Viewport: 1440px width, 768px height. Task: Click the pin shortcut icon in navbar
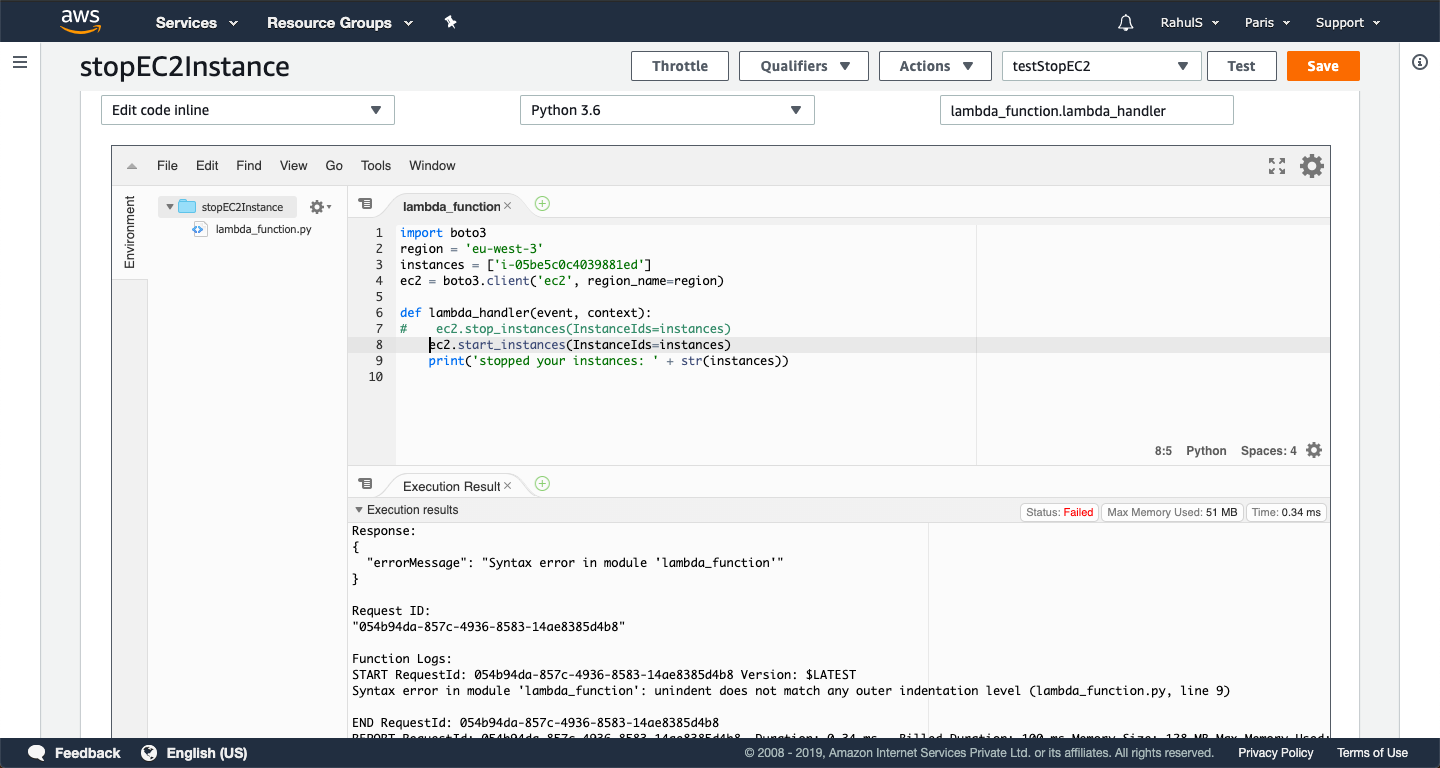coord(450,22)
